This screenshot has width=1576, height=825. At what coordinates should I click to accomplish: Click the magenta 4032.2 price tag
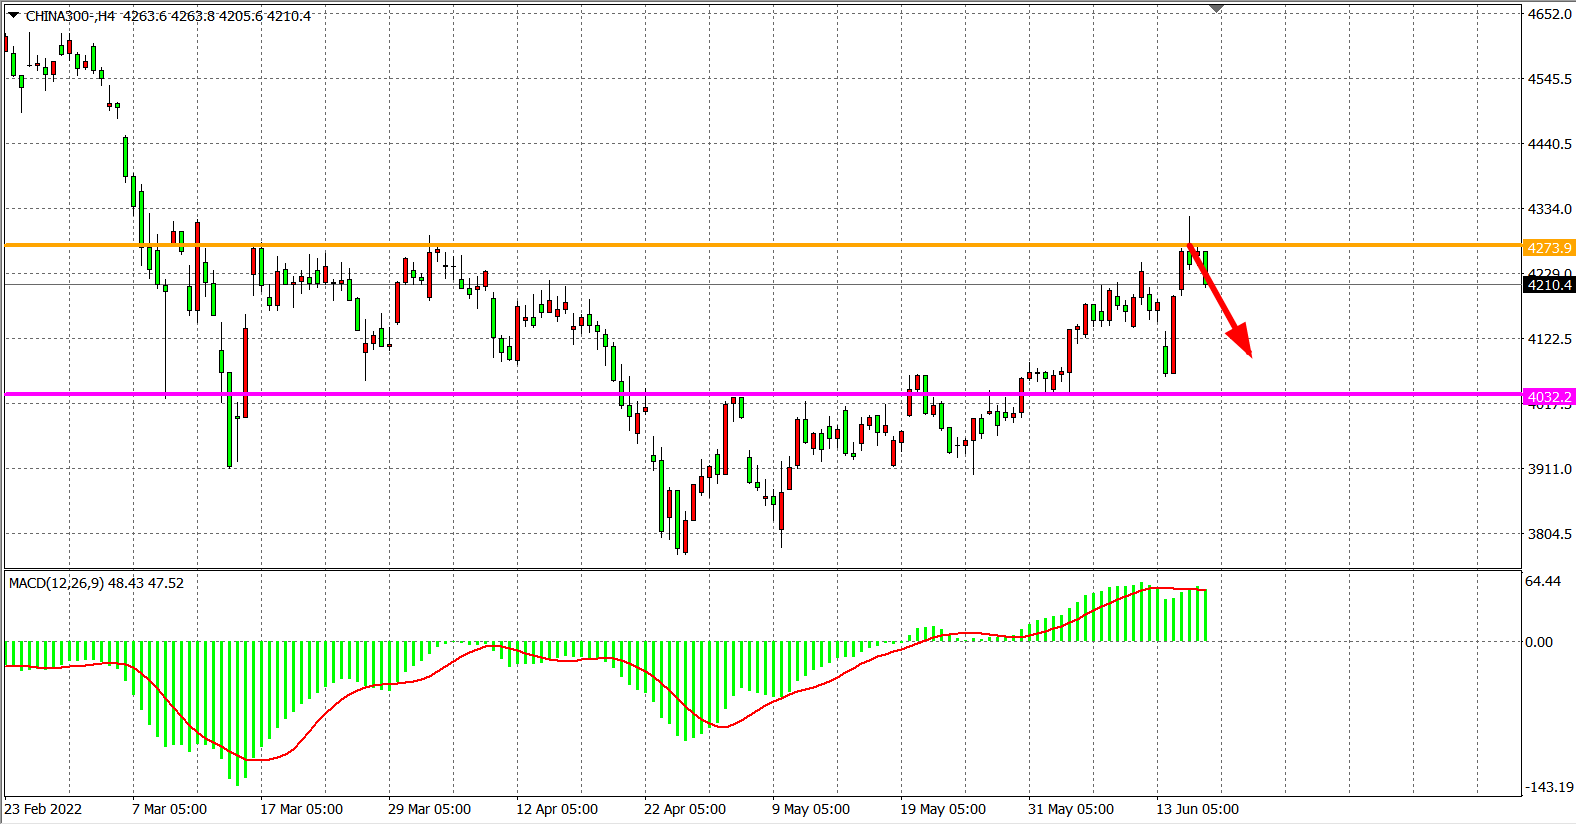pos(1549,397)
